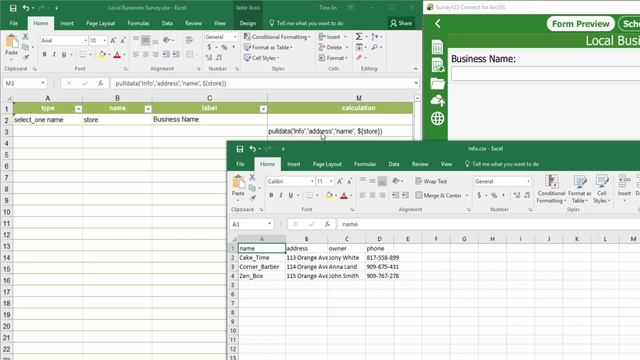Click font color A in Local Business Survey ribbon

tap(117, 54)
